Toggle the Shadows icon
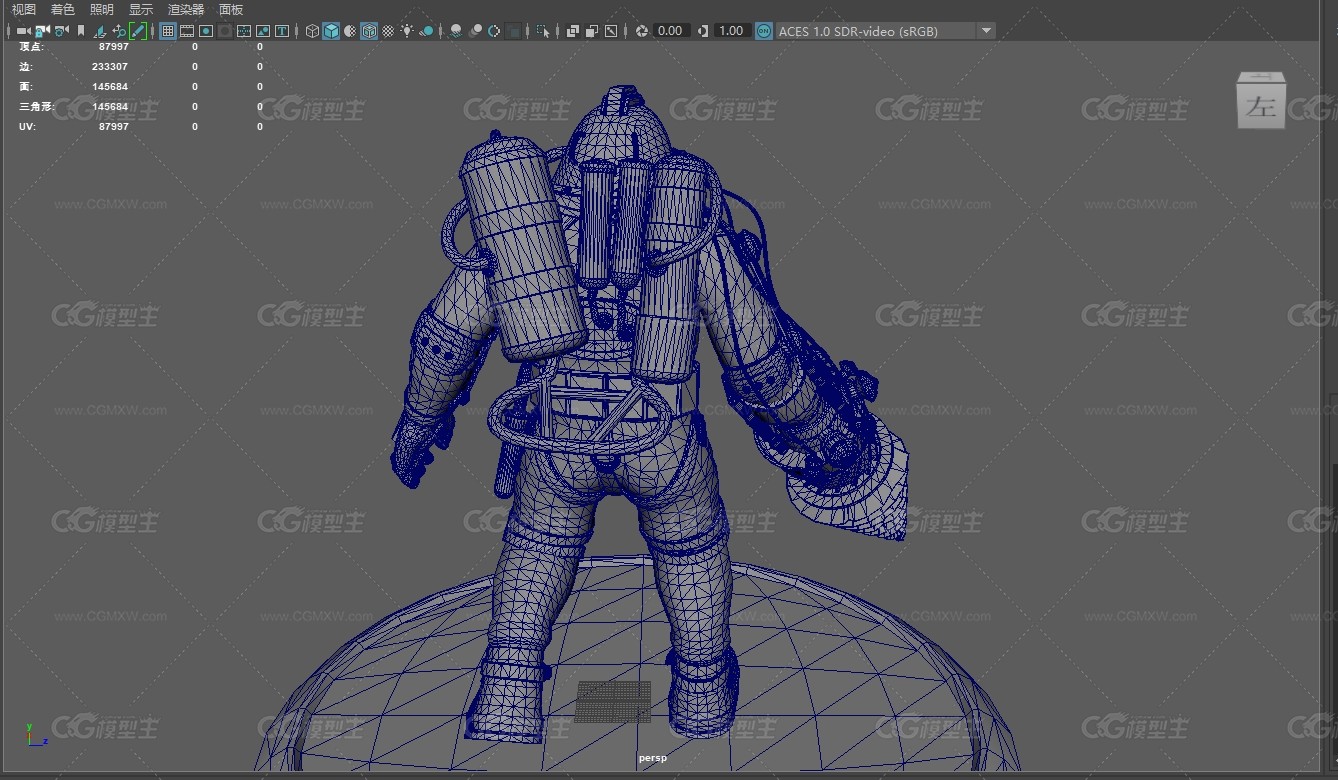 [x=426, y=31]
